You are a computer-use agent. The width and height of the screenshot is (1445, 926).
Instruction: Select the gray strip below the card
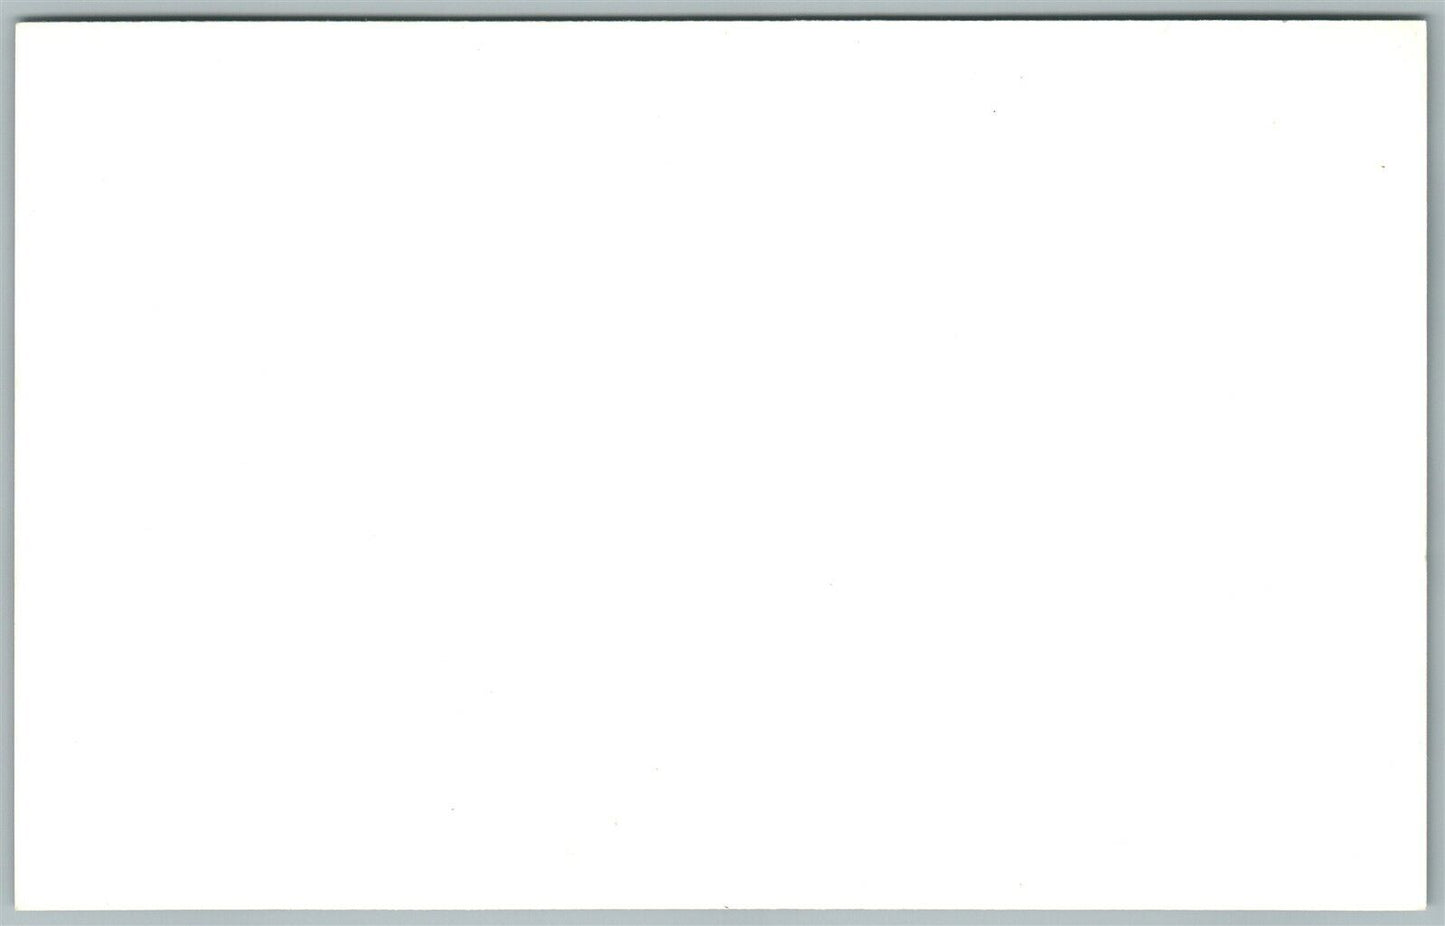pos(722,919)
